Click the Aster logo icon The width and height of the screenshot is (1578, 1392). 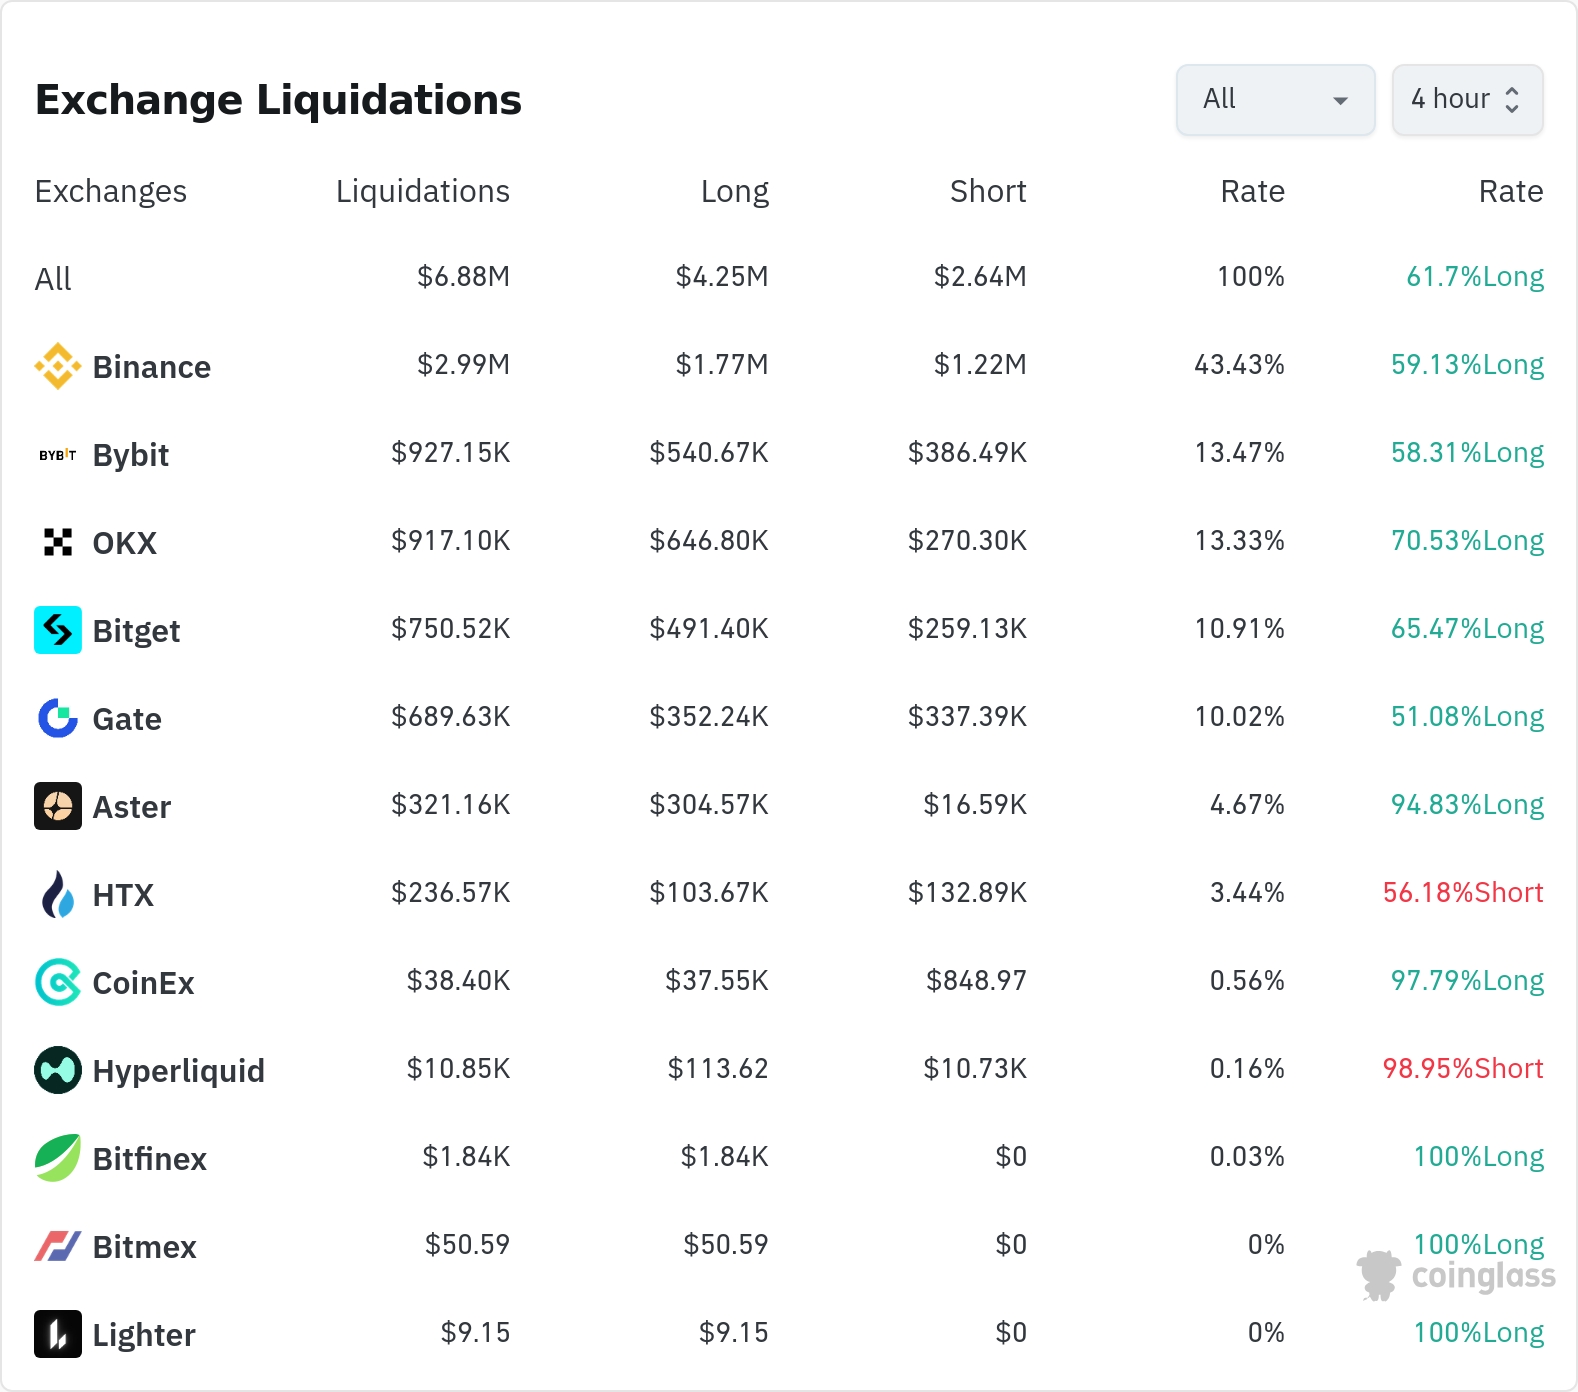(58, 806)
